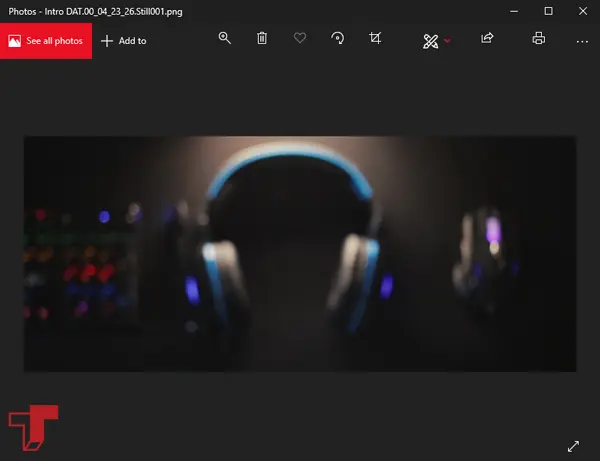Open the Add to menu

coord(124,41)
